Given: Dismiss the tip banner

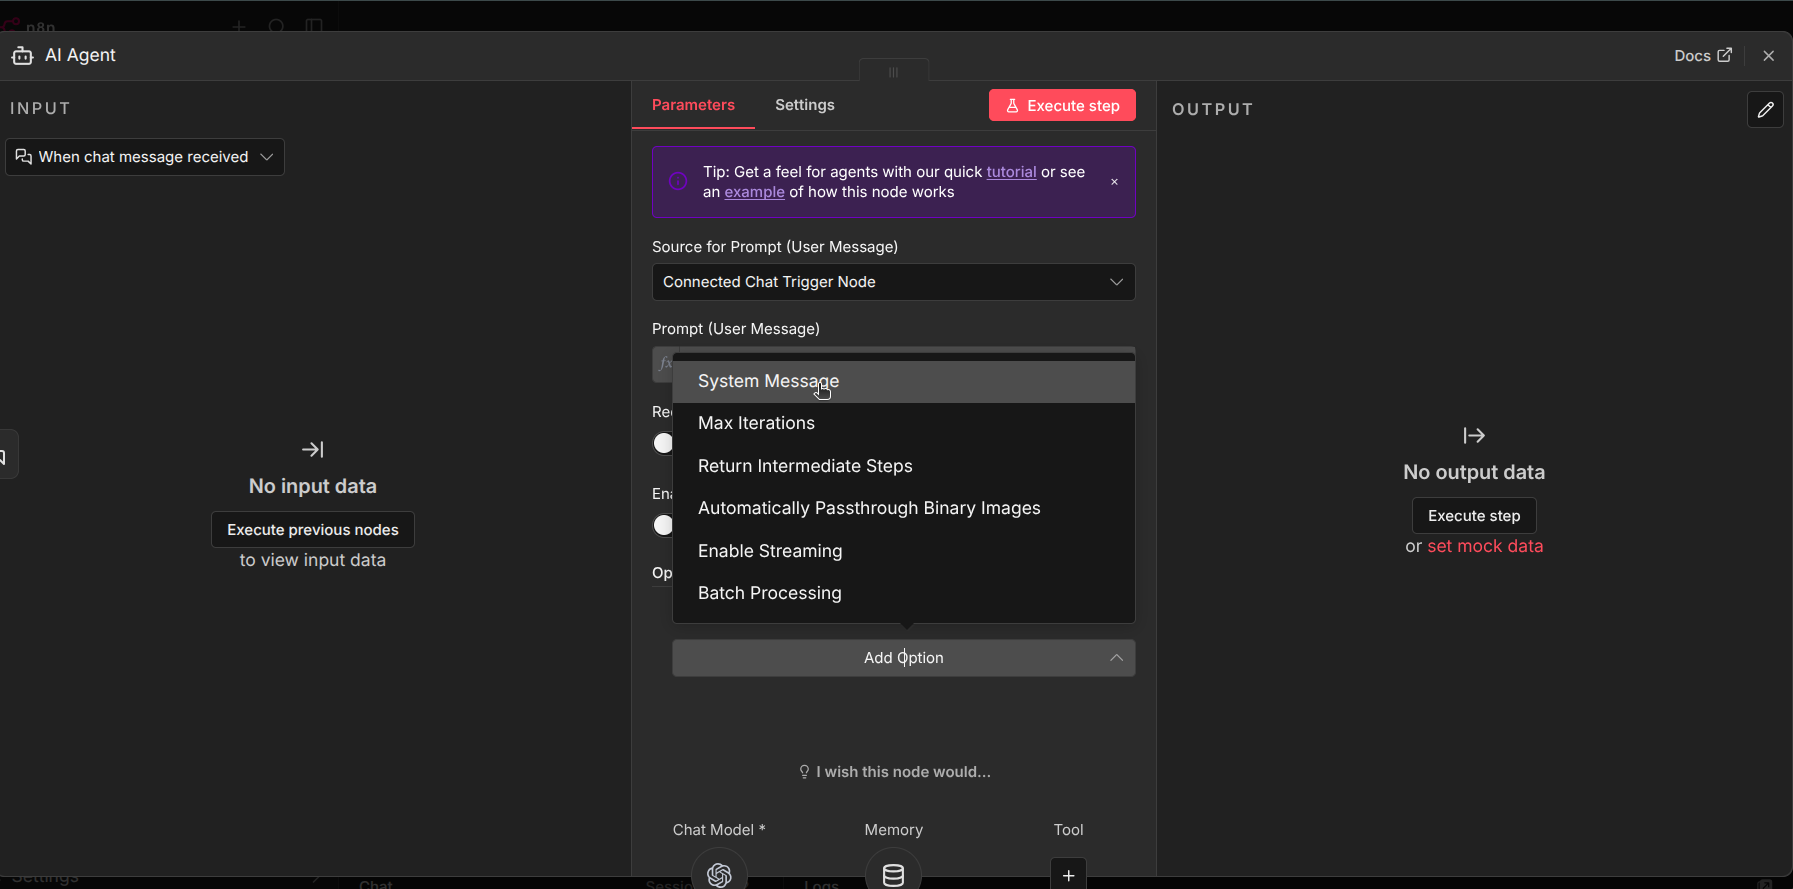Looking at the screenshot, I should [1114, 182].
